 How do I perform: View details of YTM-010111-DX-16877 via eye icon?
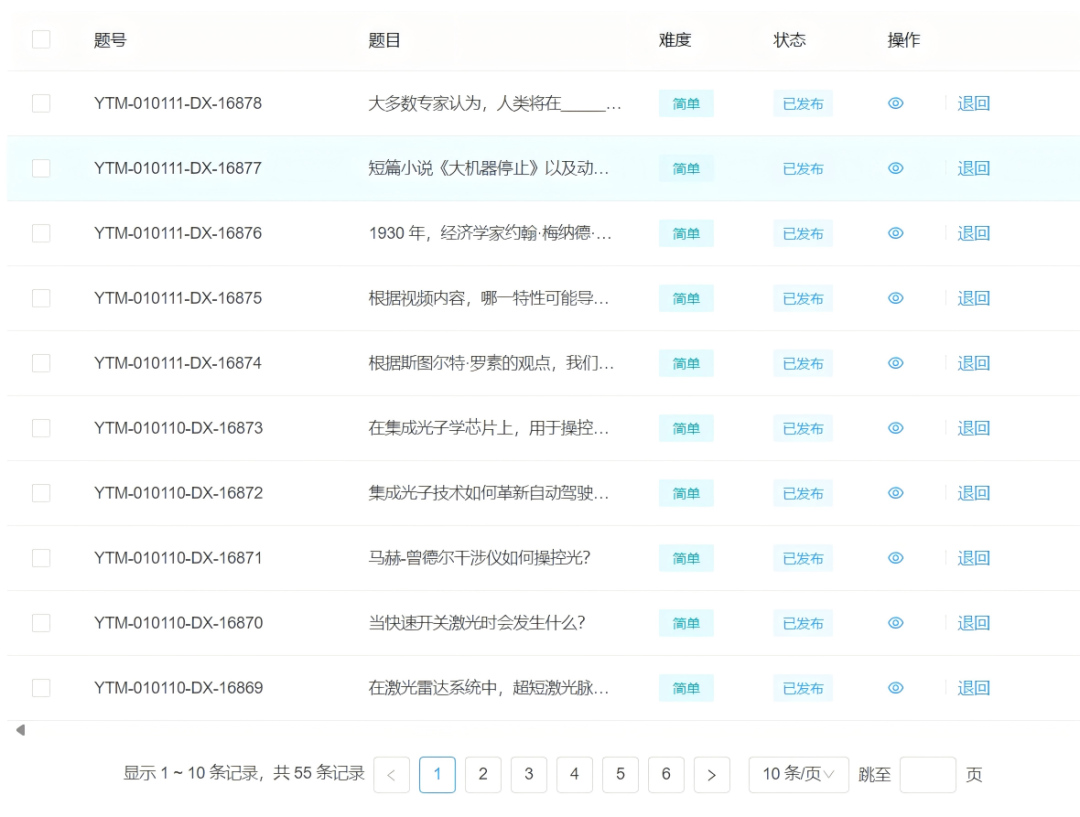click(896, 169)
